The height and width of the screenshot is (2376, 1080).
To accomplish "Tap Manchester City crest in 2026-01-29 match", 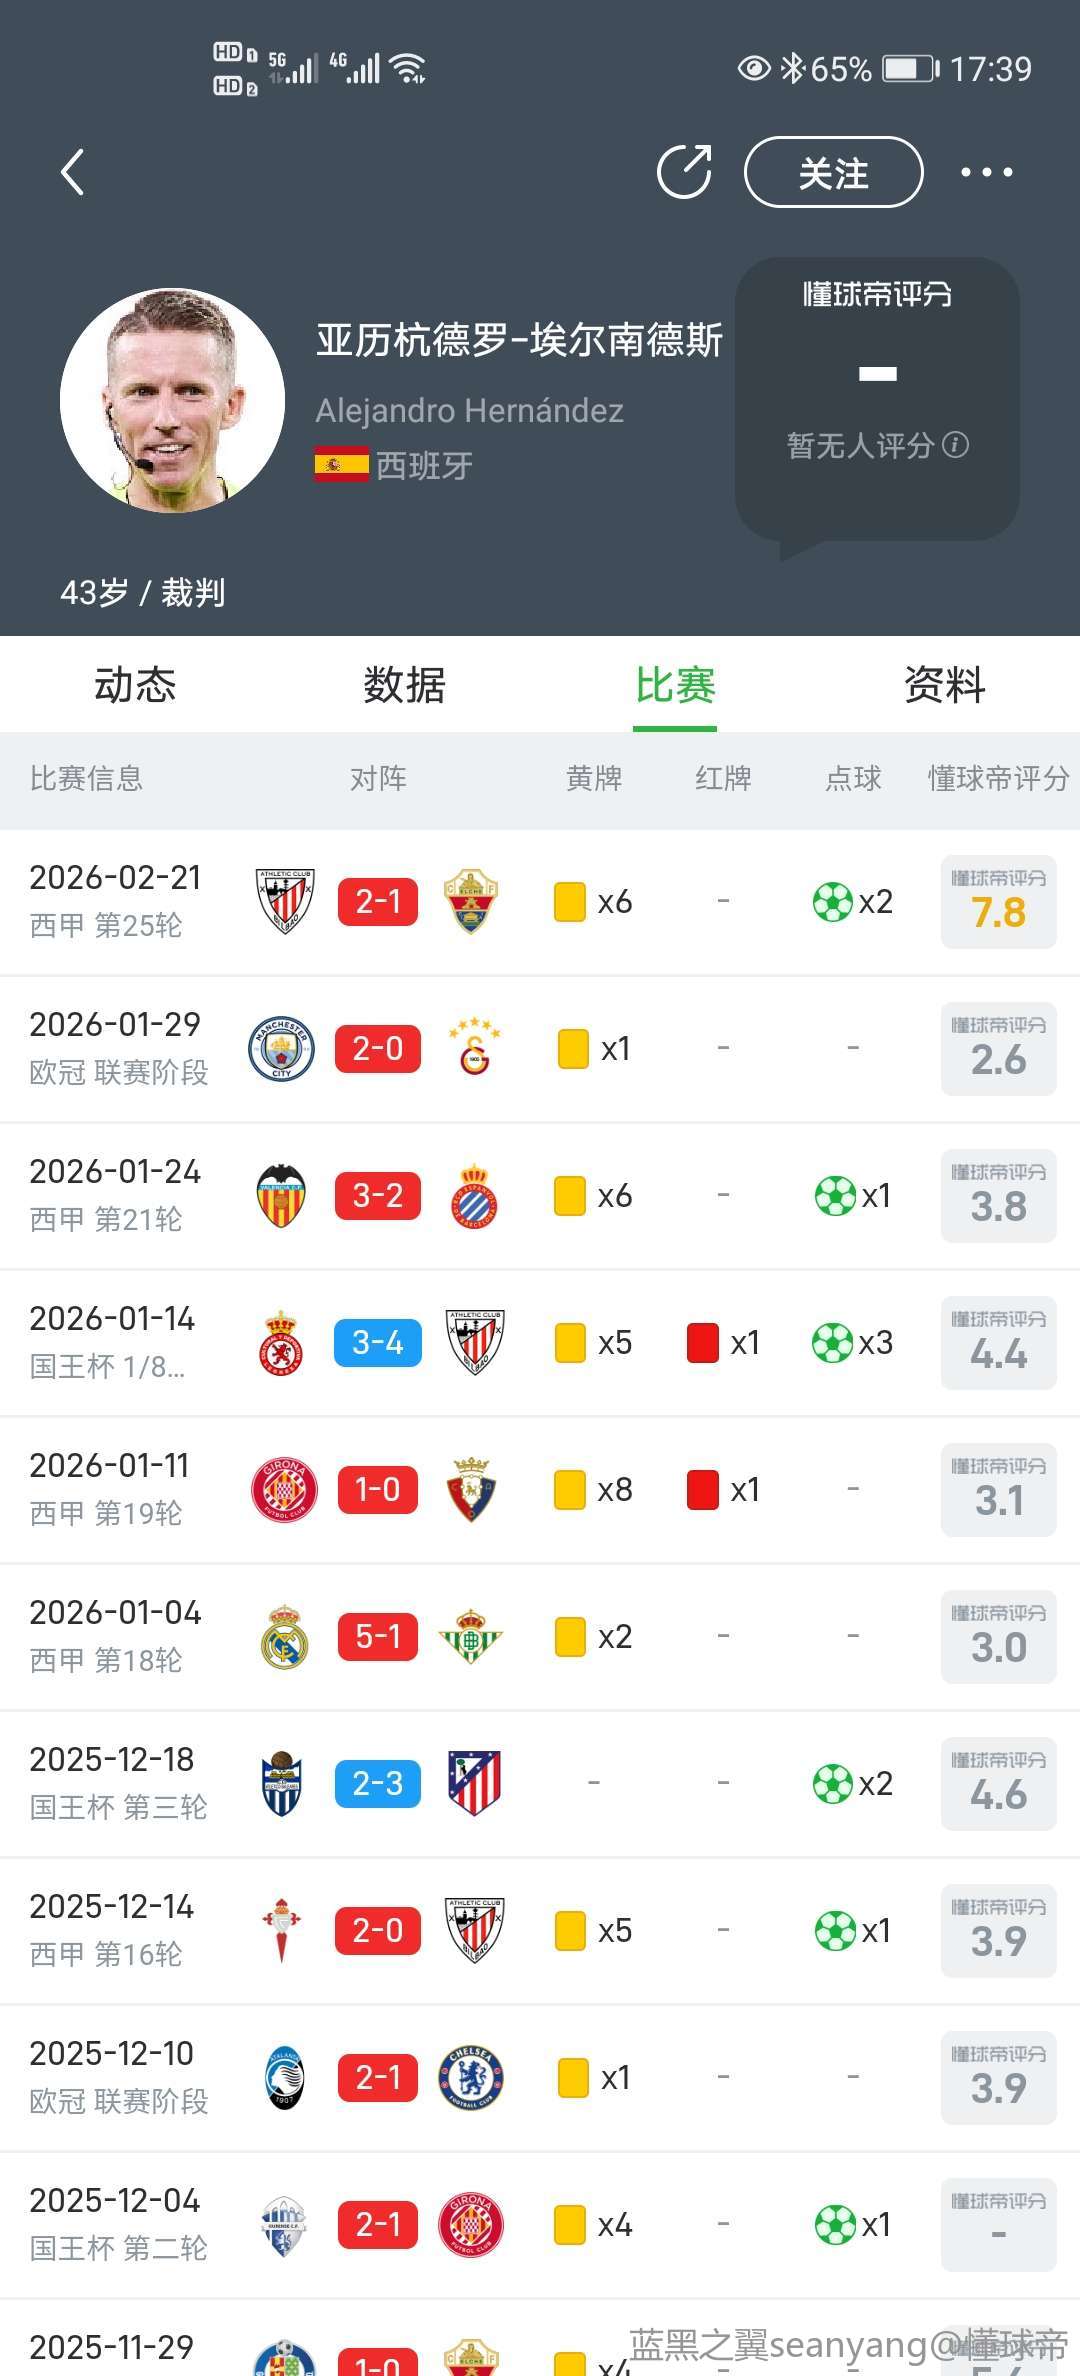I will pyautogui.click(x=281, y=1049).
